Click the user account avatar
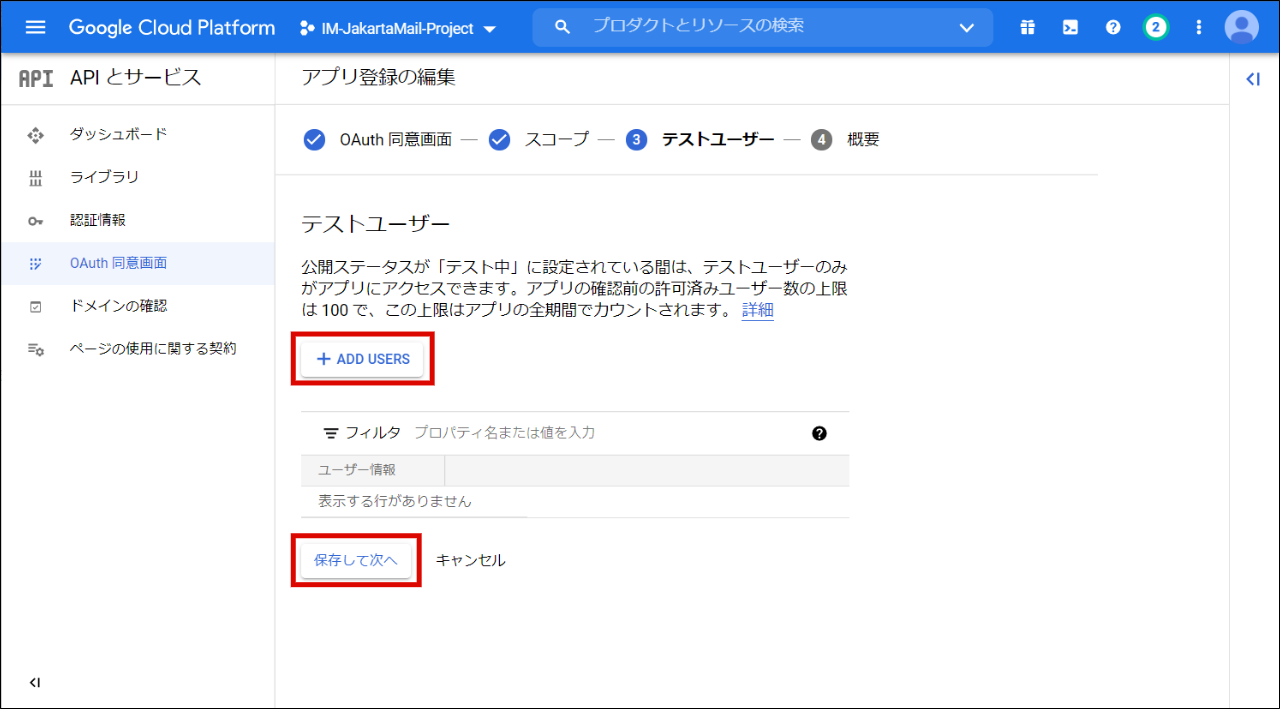The width and height of the screenshot is (1280, 709). pos(1241,27)
